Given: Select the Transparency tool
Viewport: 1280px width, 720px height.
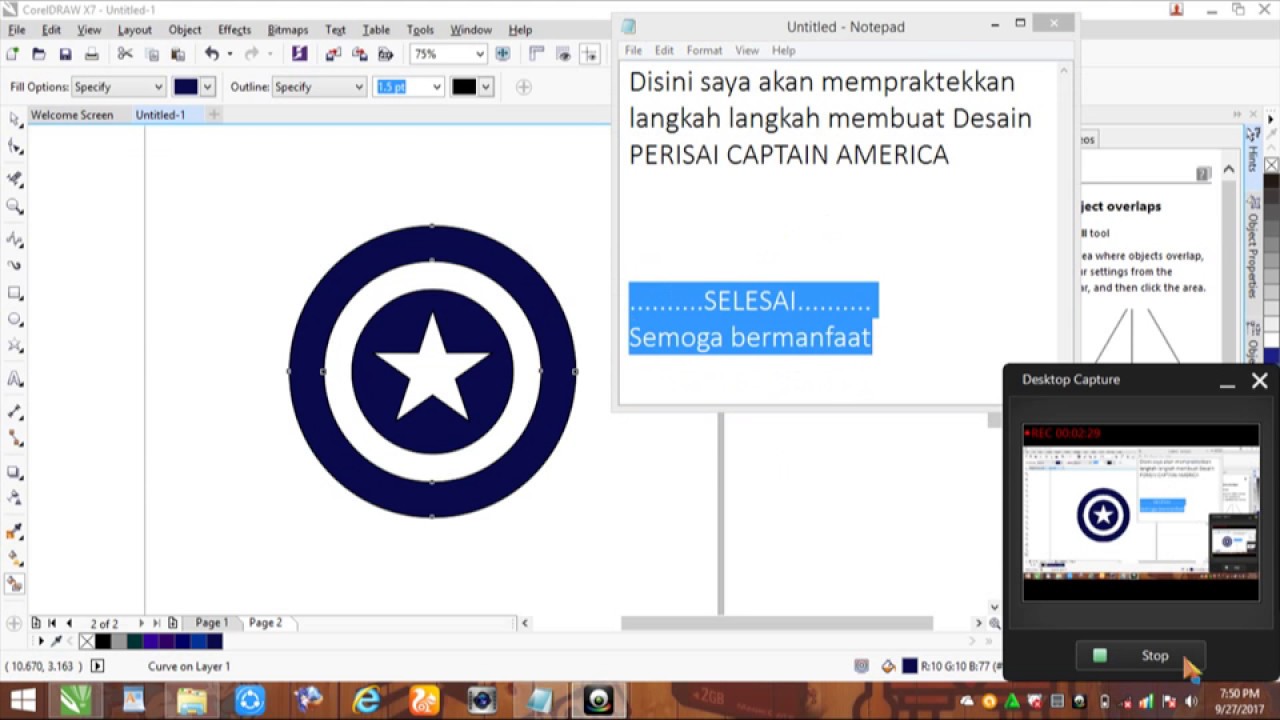Looking at the screenshot, I should pyautogui.click(x=15, y=498).
